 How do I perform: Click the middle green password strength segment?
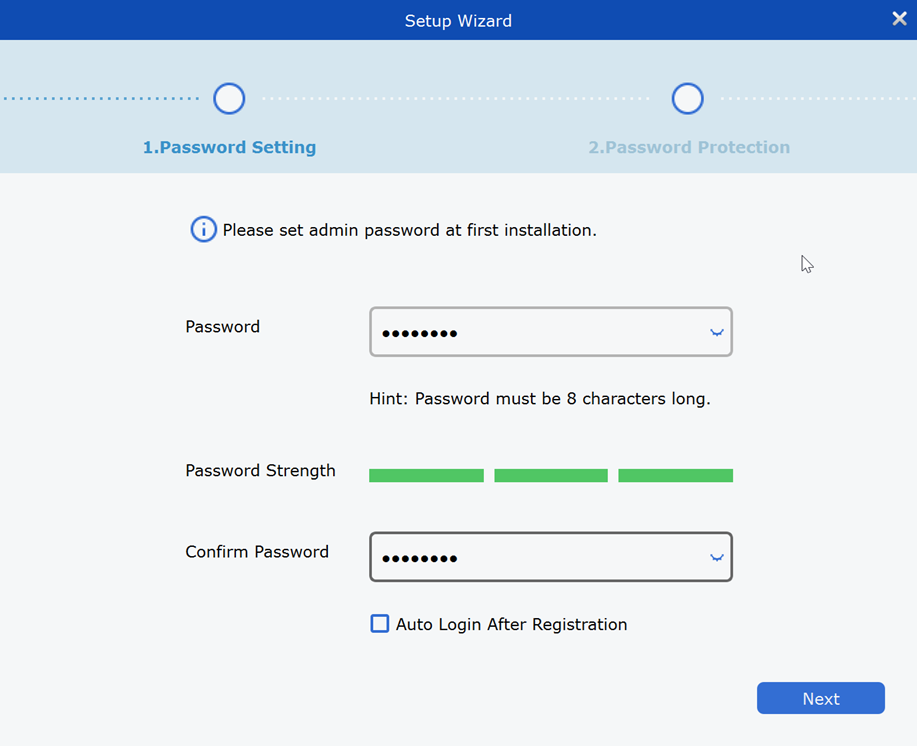point(551,476)
